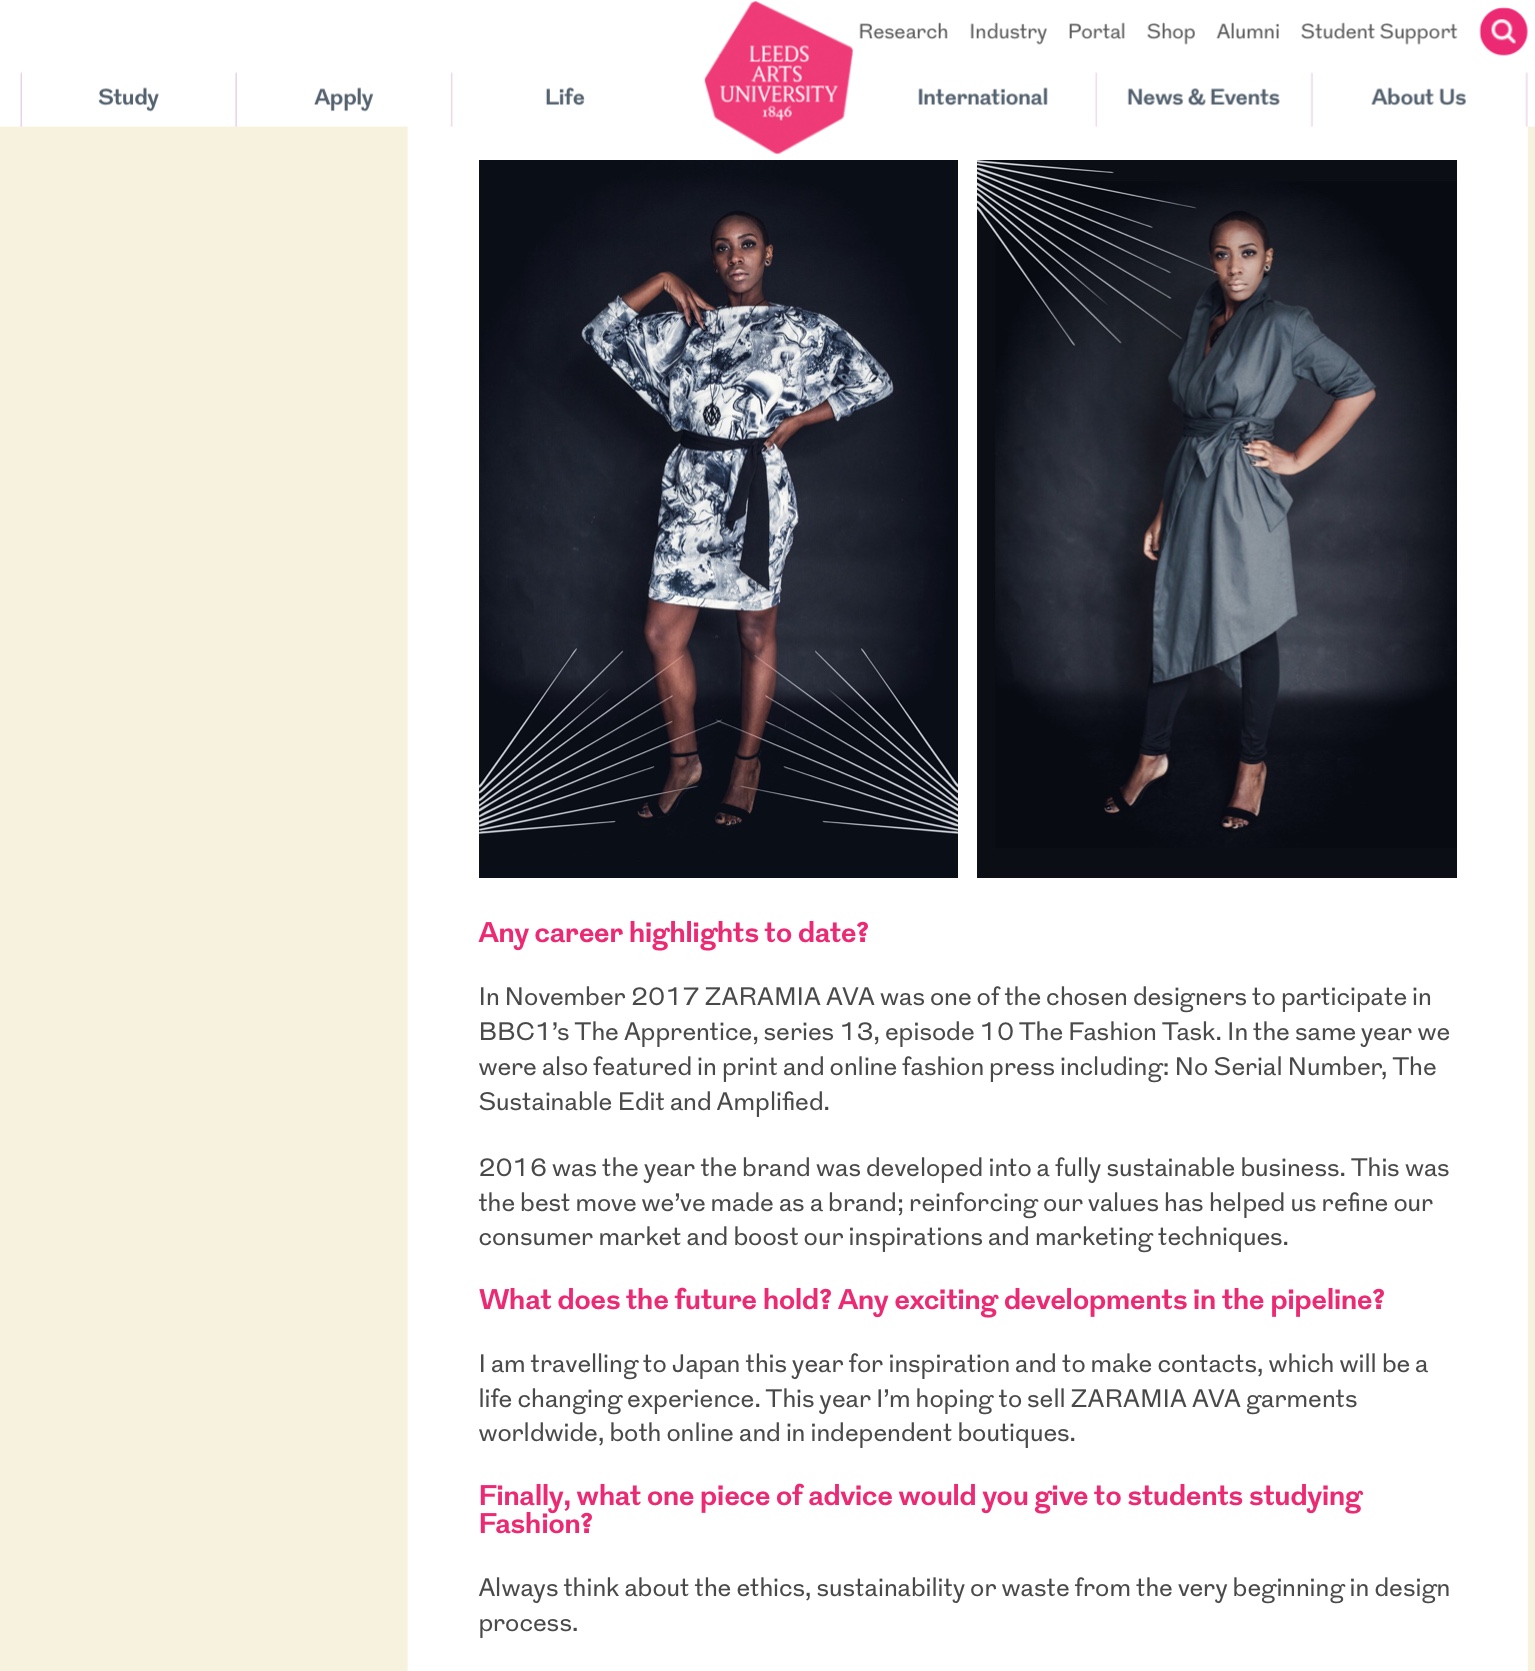Click the 'What does the future hold' heading
Image resolution: width=1535 pixels, height=1671 pixels.
click(931, 1300)
